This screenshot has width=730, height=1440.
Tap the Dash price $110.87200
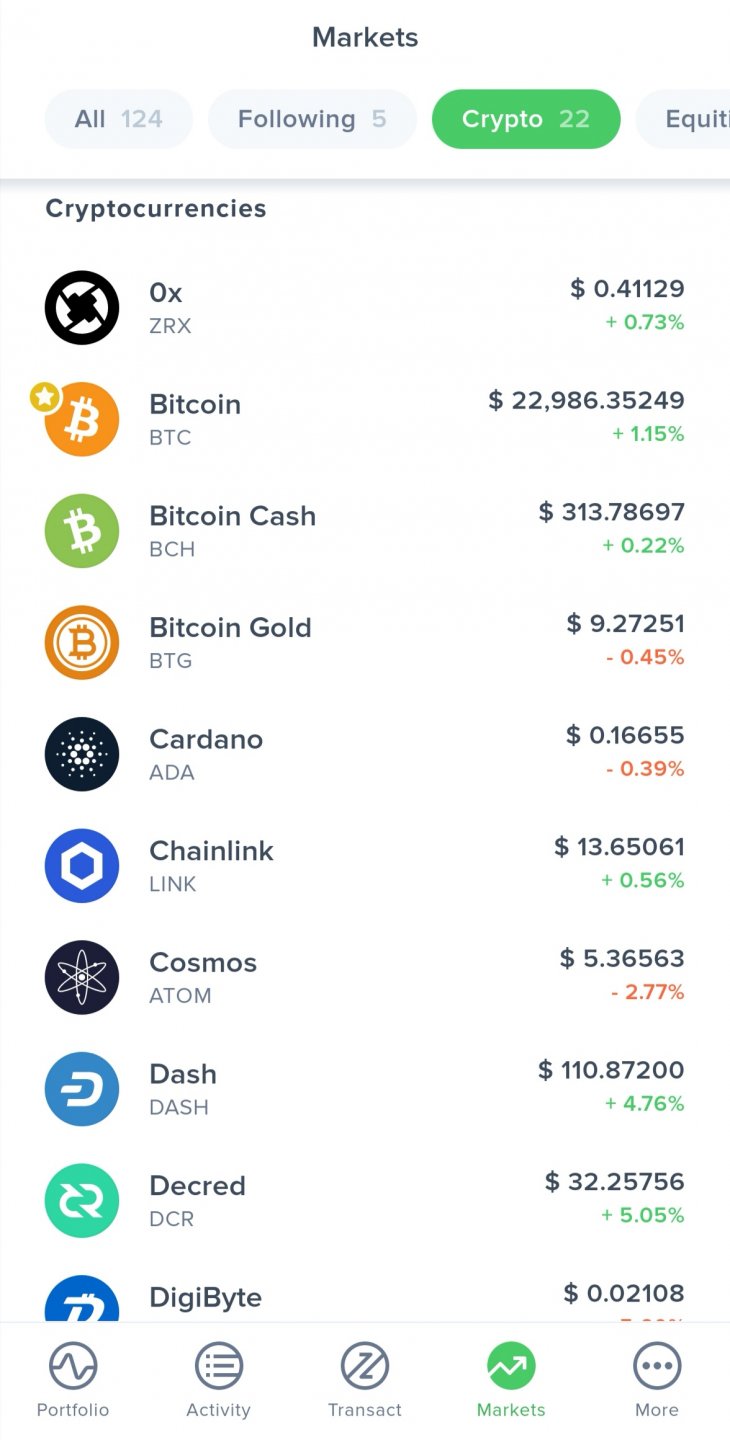pos(611,1070)
